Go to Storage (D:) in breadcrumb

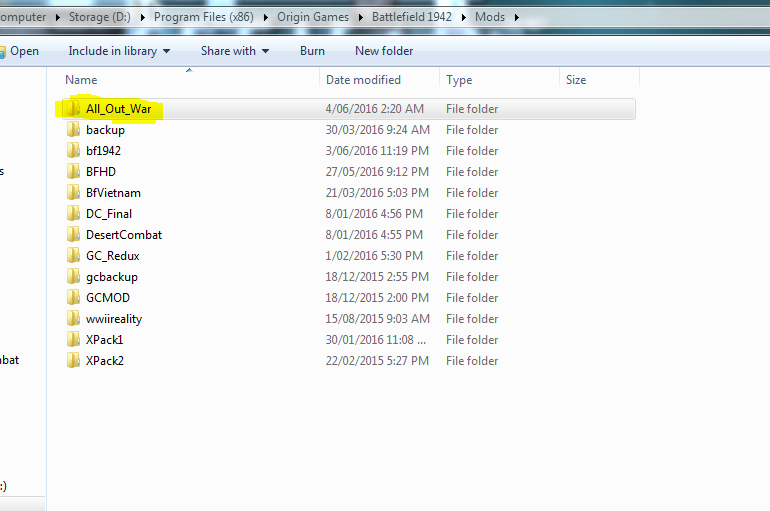click(x=100, y=17)
